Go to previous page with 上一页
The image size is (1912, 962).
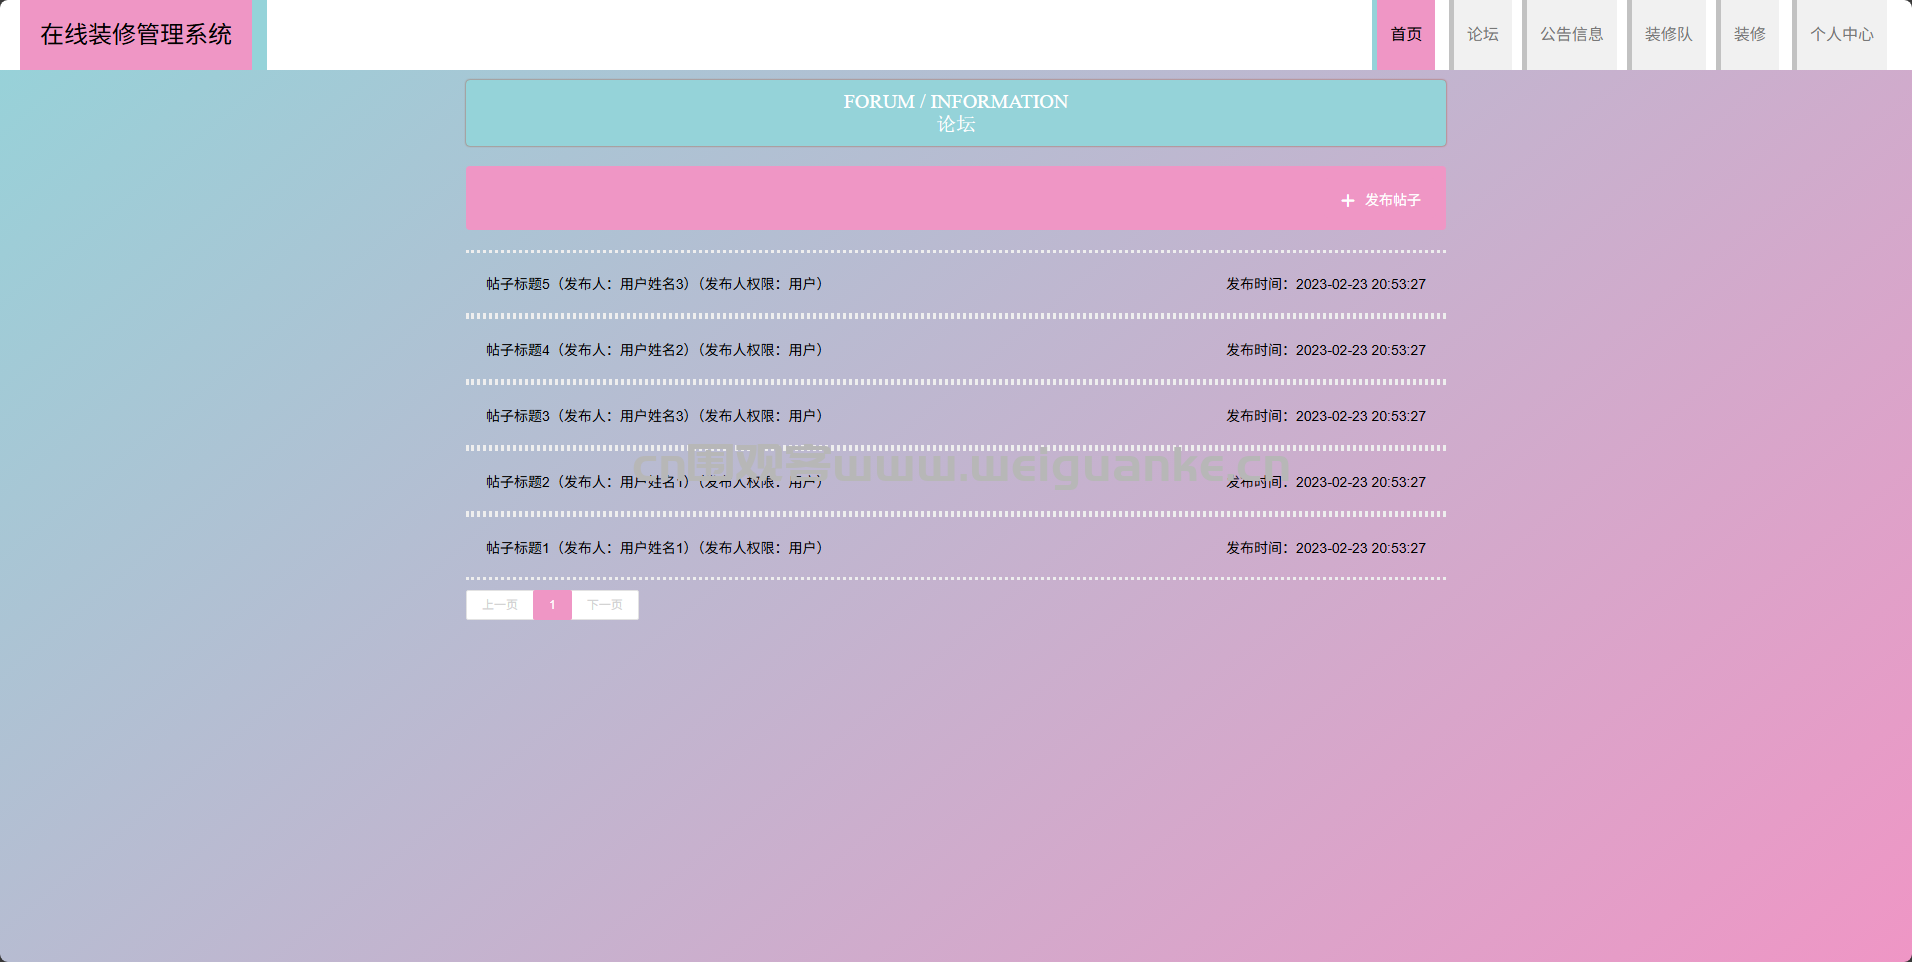pos(500,605)
